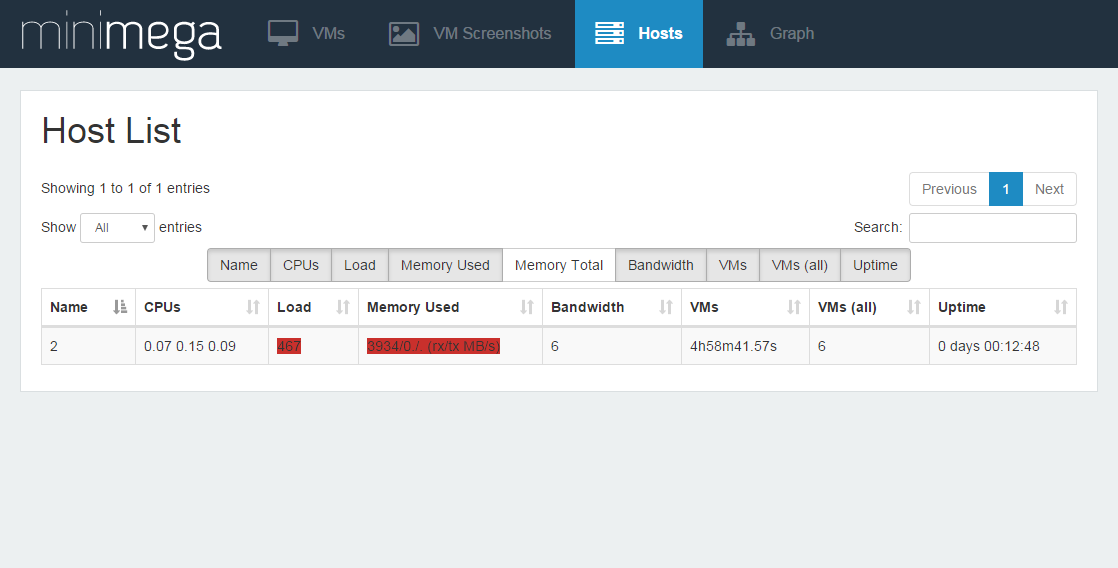
Task: Toggle VMs (all) column visibility
Action: click(800, 265)
